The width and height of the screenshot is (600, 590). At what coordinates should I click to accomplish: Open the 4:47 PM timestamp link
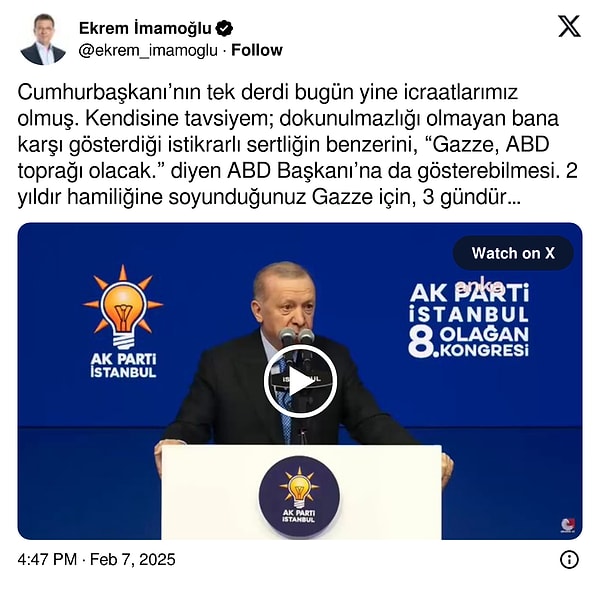[47, 559]
